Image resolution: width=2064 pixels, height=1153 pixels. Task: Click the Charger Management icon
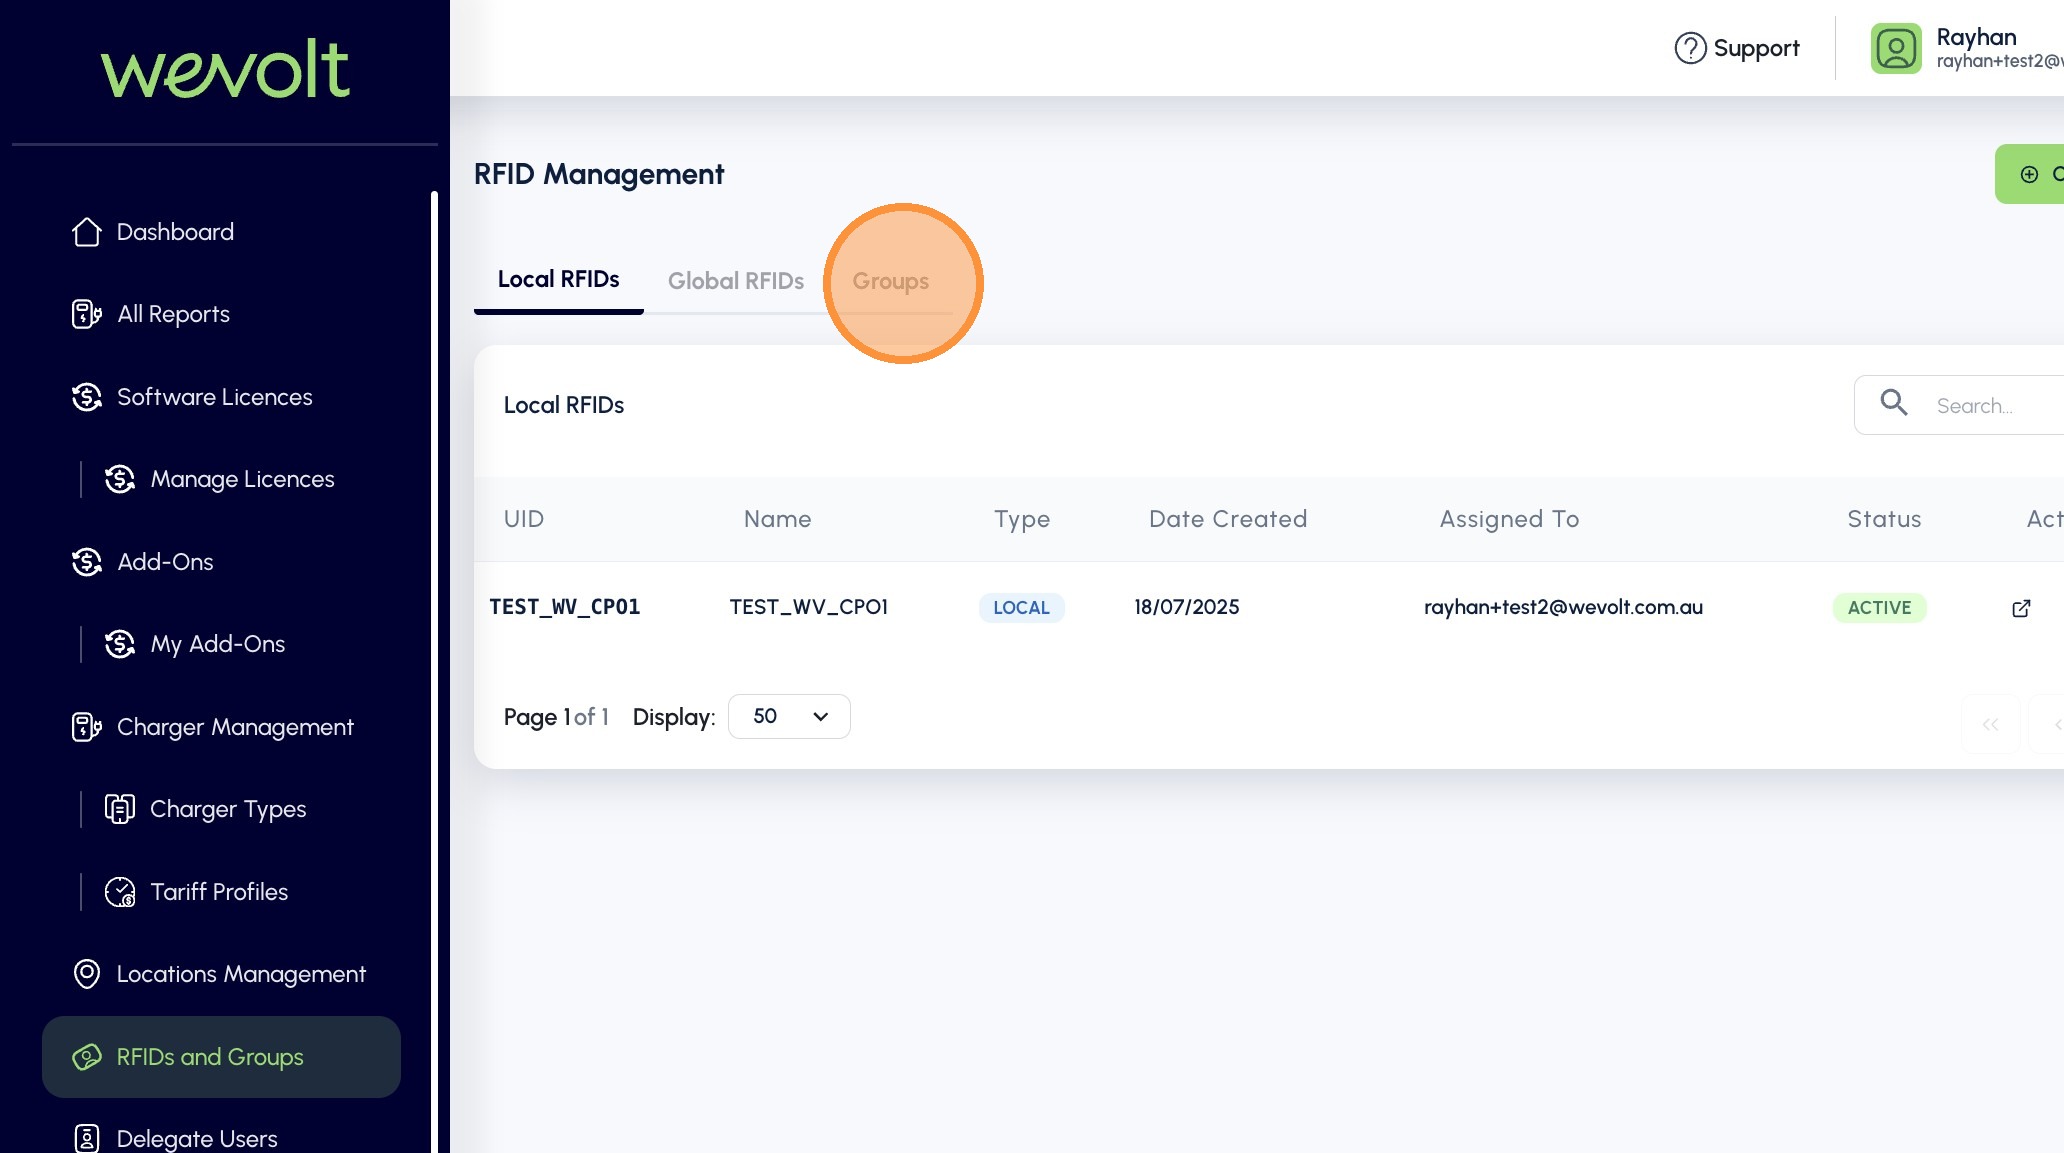87,727
